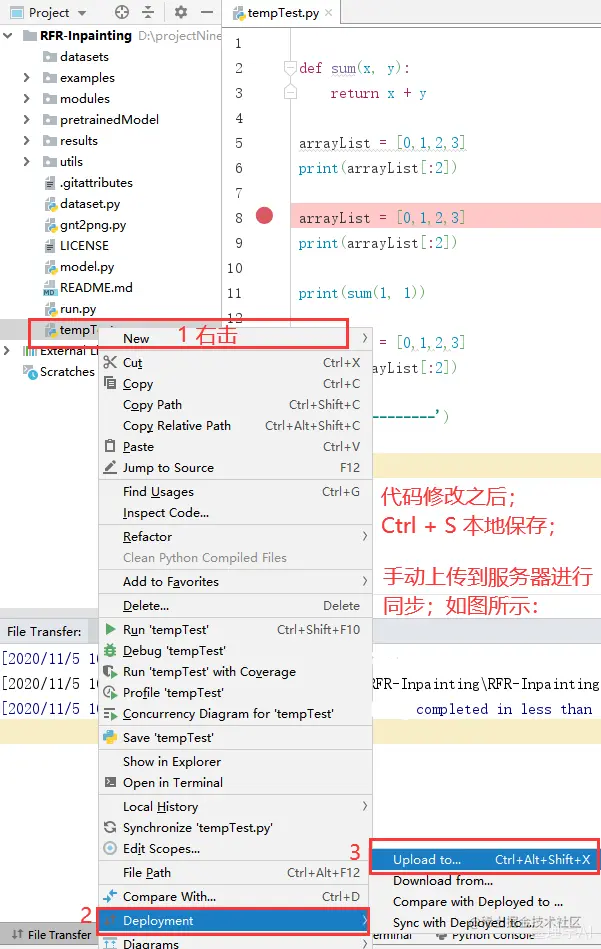Viewport: 601px width, 949px height.
Task: Click the locate/scroll-from-source target icon
Action: click(x=122, y=12)
